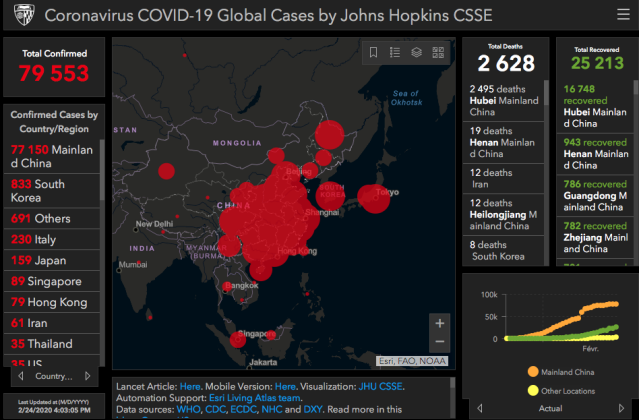Select 35 Thailand row

[52, 343]
